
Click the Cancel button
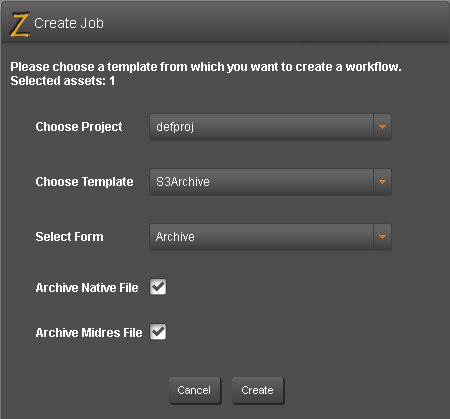[195, 390]
